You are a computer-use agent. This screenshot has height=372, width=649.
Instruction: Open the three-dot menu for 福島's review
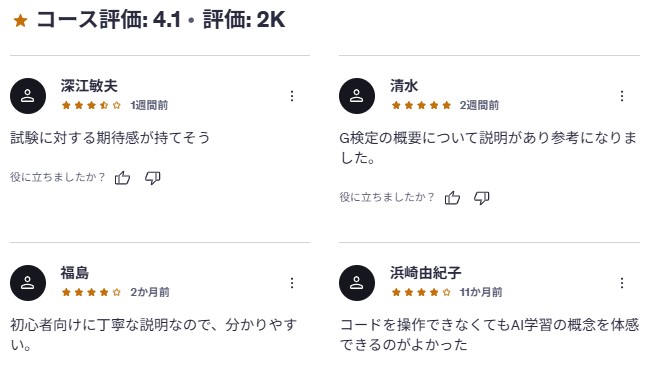coord(292,283)
